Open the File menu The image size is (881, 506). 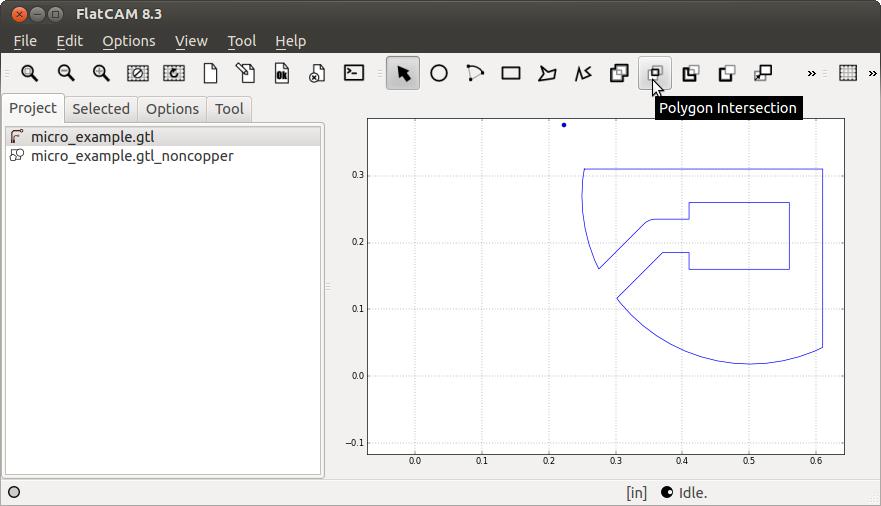[x=25, y=41]
